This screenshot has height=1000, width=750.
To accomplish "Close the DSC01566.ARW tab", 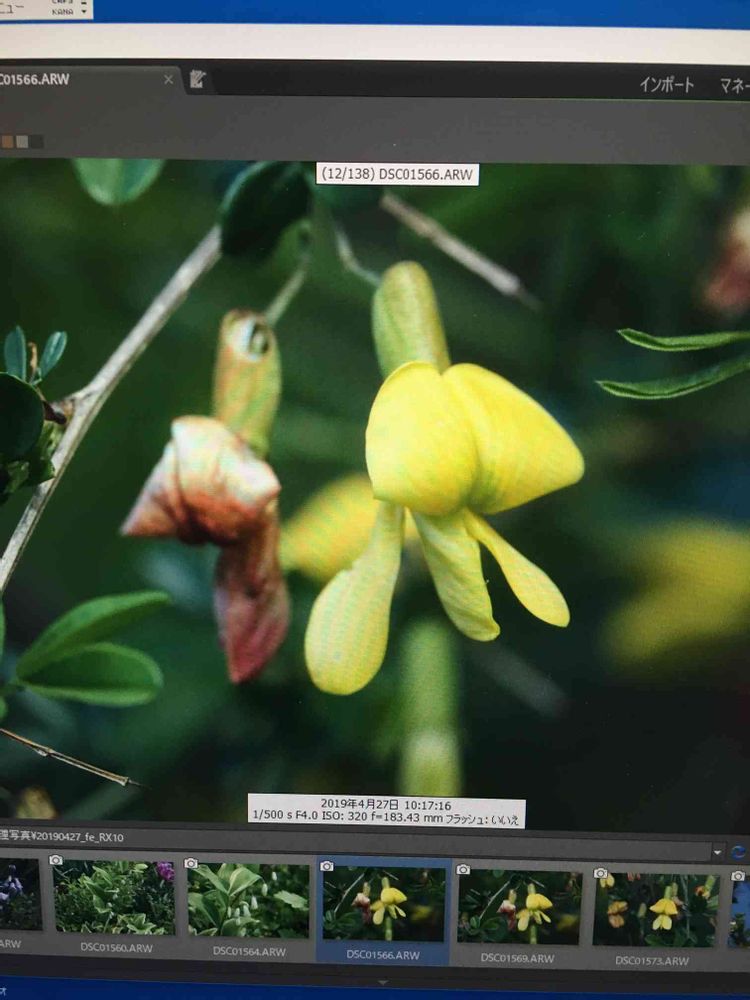I will click(168, 79).
